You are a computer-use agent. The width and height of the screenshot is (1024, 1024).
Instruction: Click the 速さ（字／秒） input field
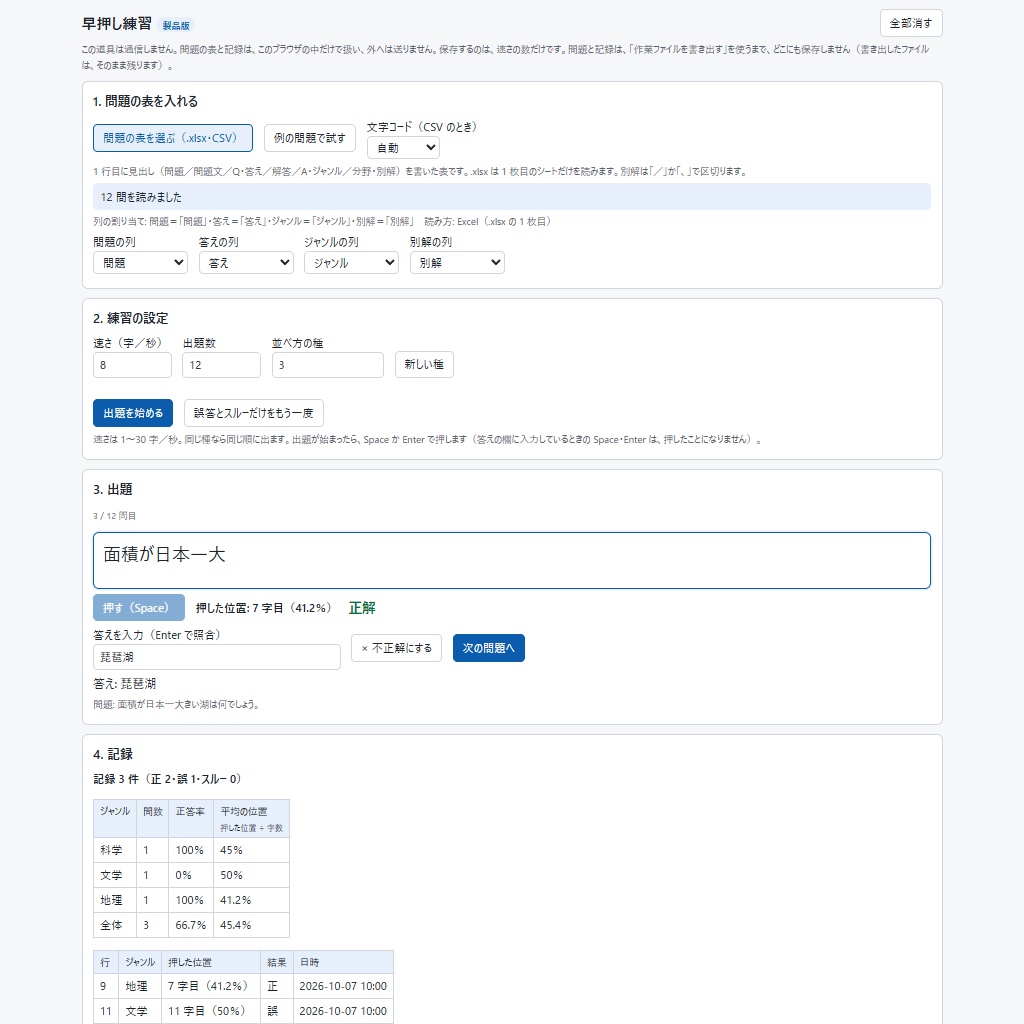click(133, 365)
